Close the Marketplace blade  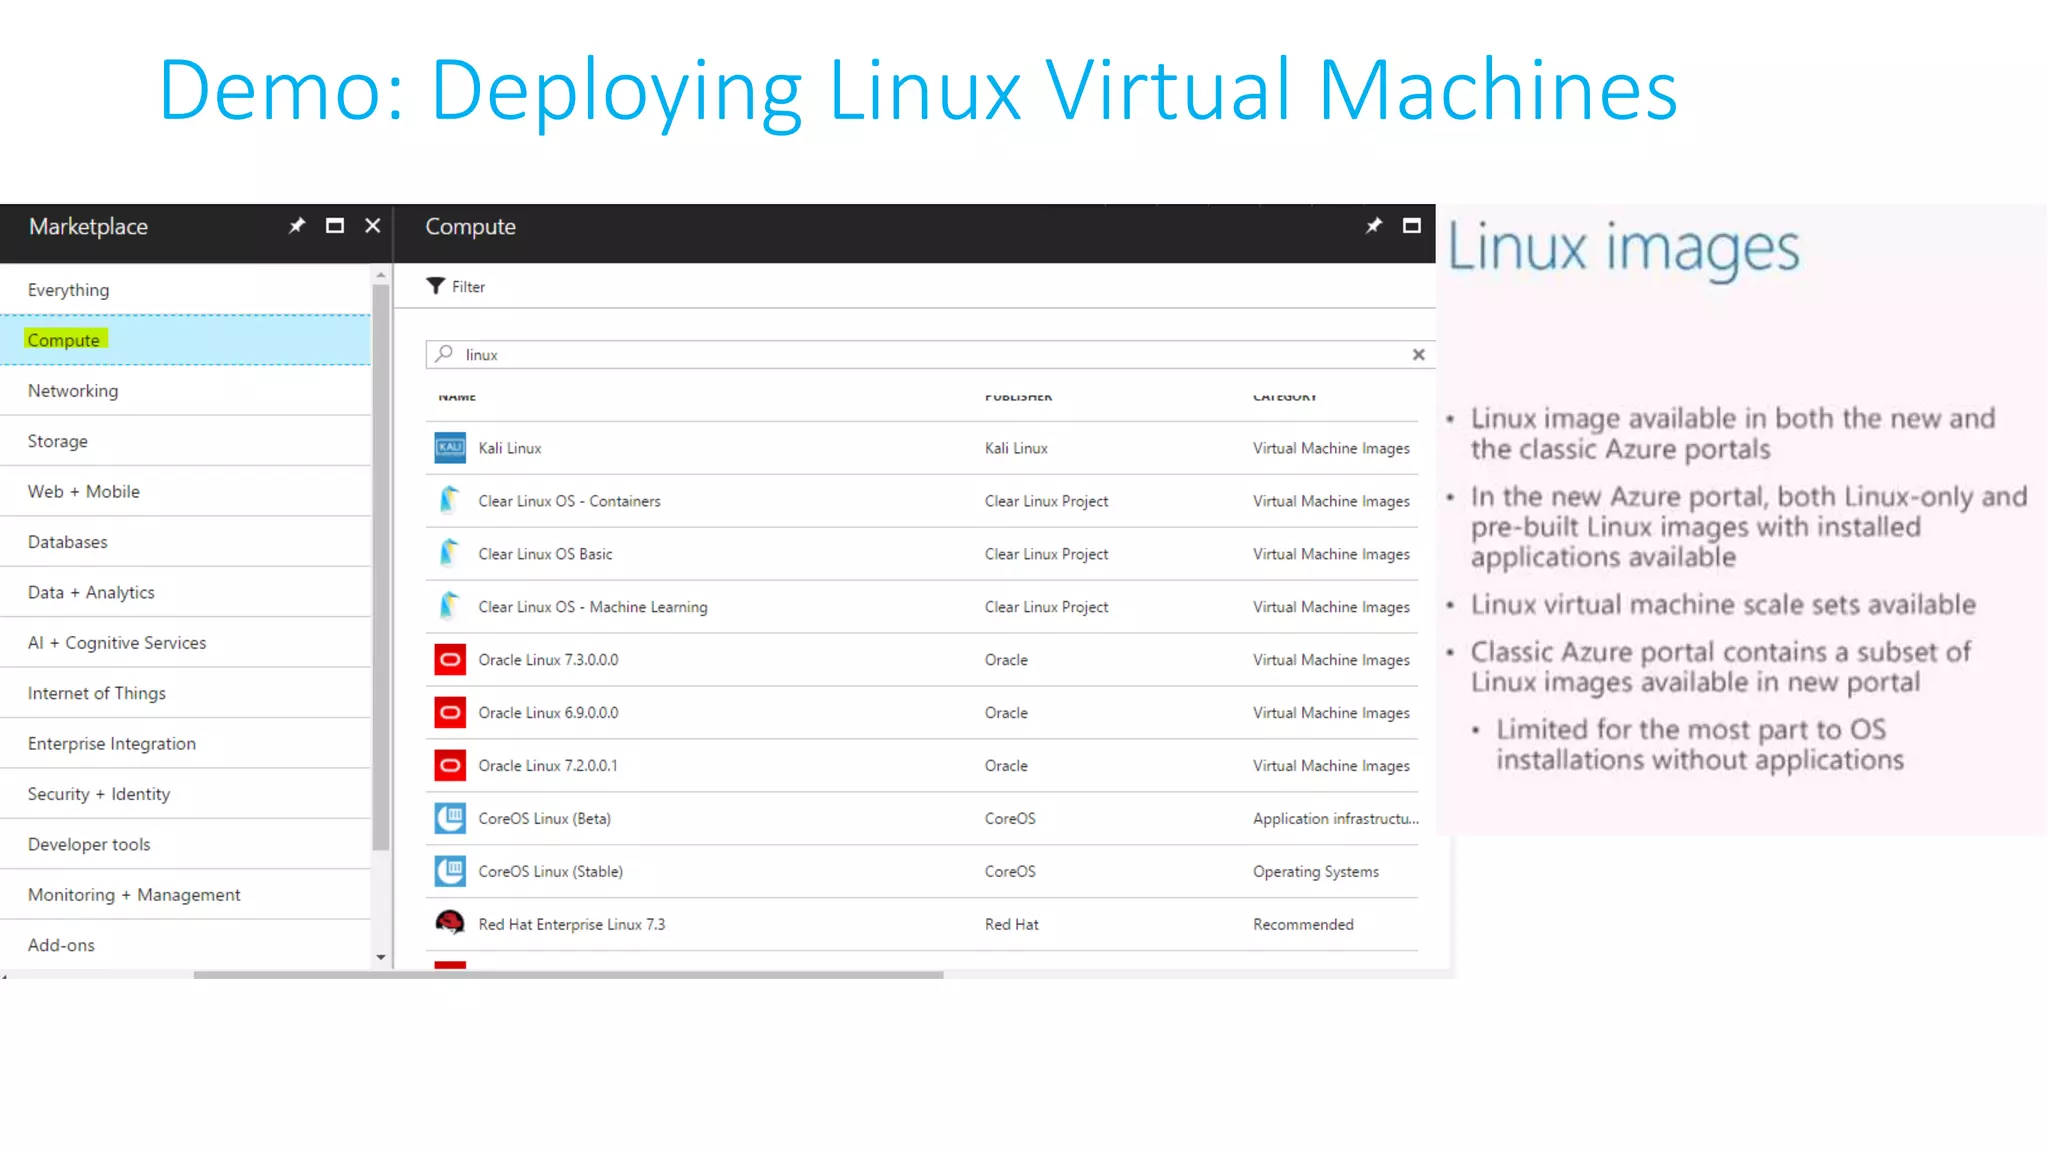tap(373, 226)
